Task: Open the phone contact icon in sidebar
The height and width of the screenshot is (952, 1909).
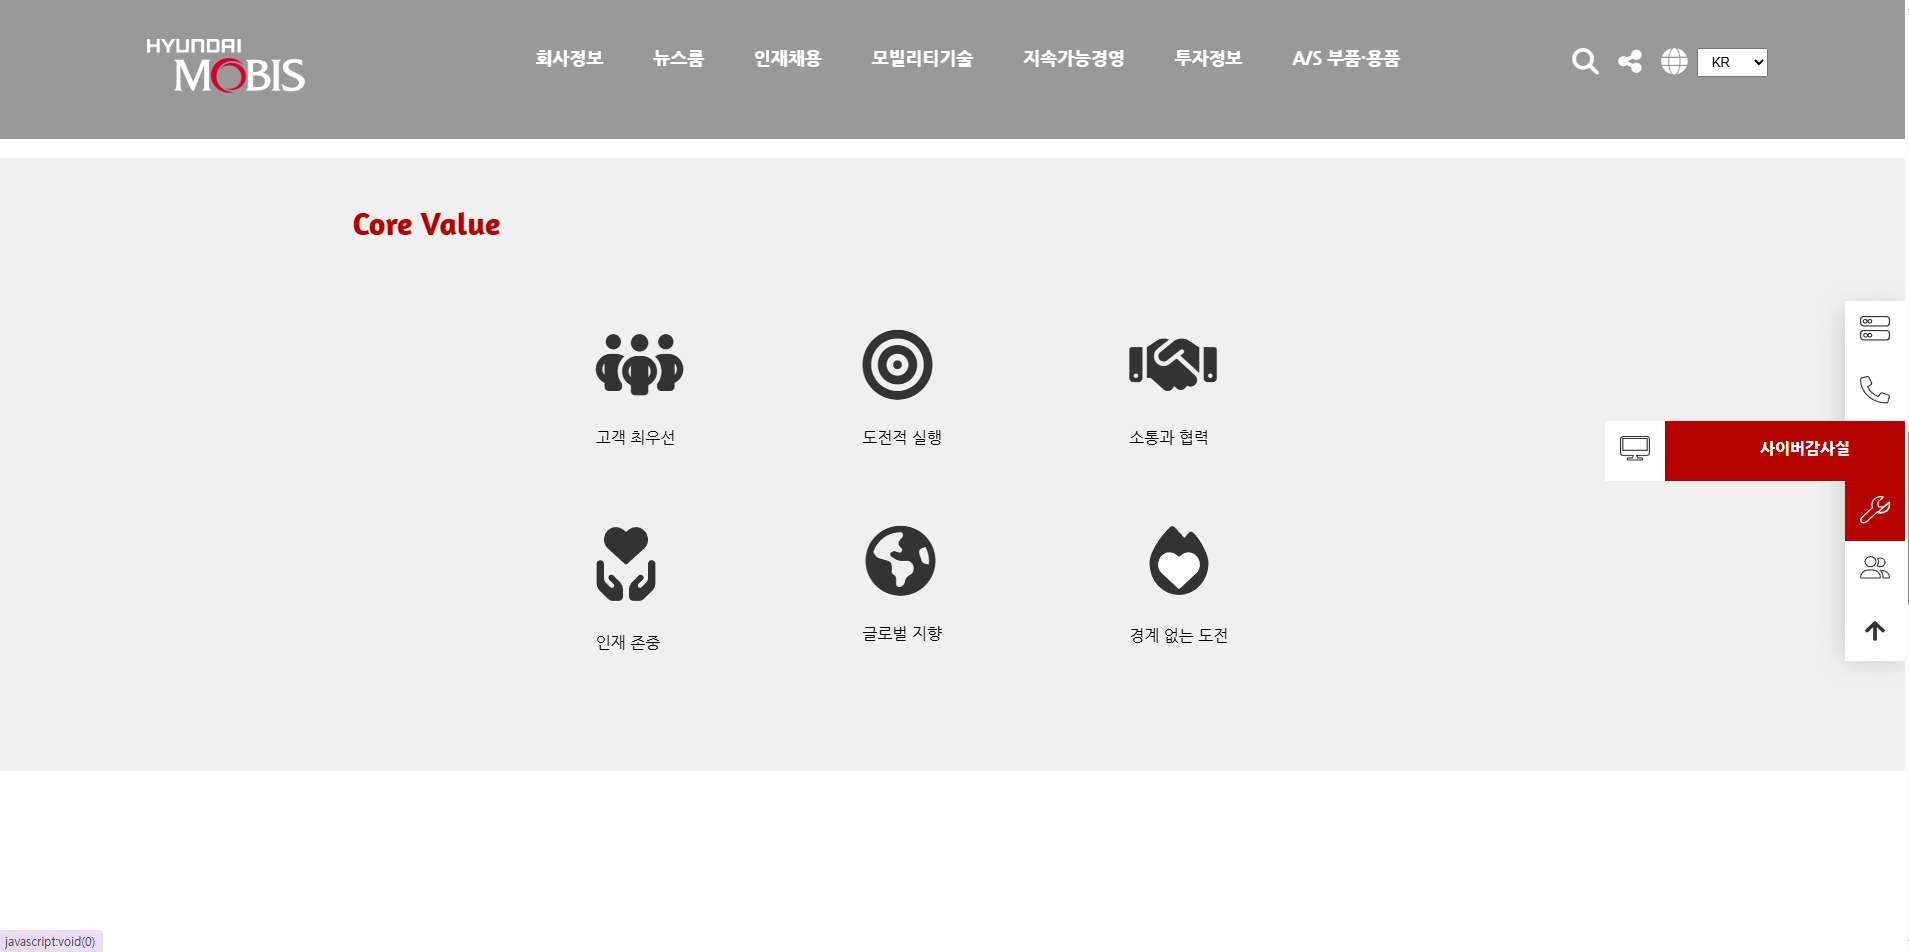Action: (1875, 390)
